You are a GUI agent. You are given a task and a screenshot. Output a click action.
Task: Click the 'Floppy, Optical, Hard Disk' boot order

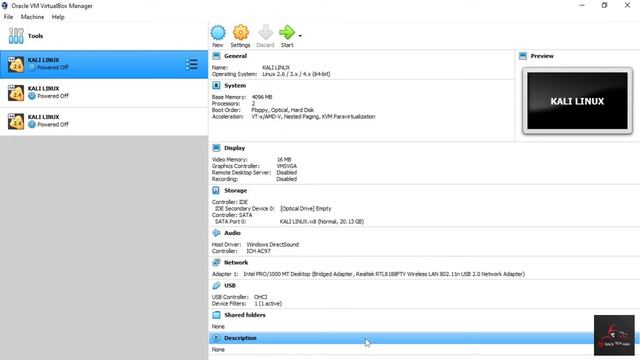283,110
